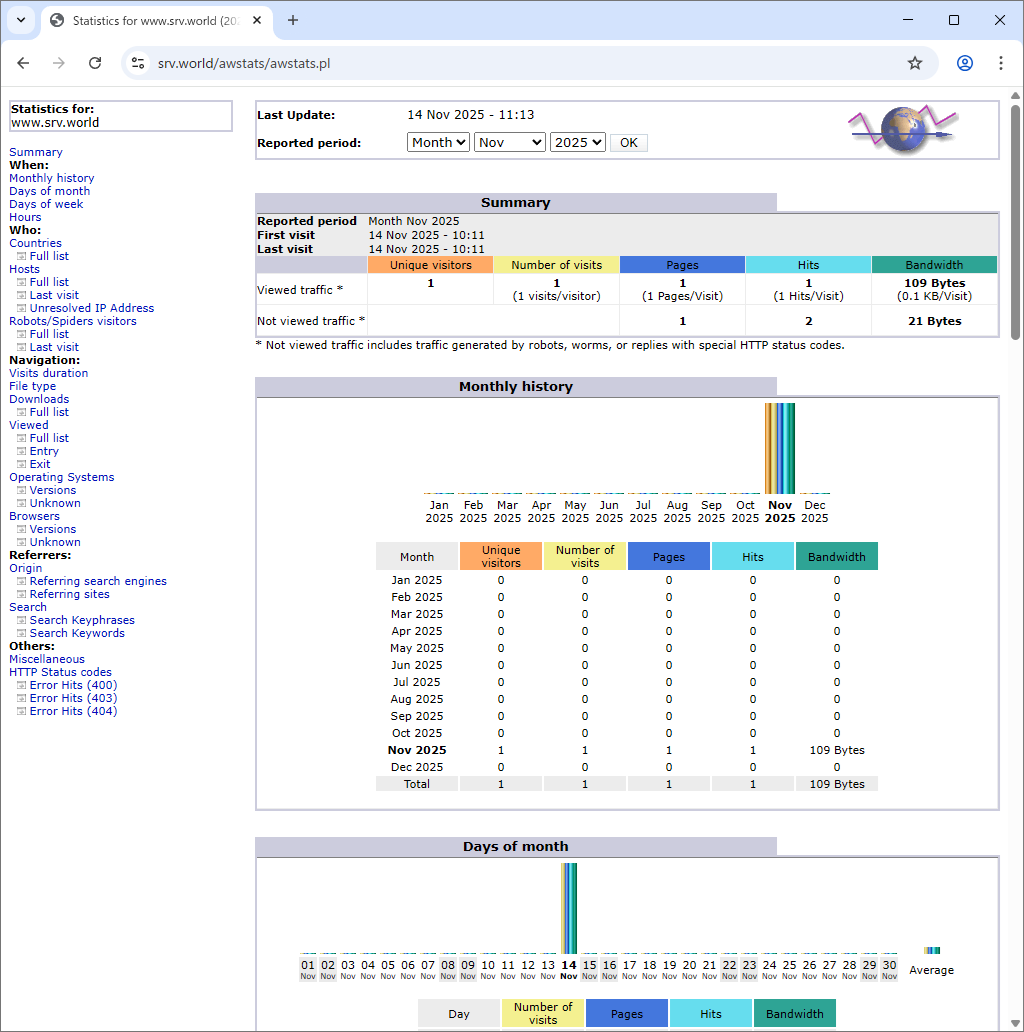Click icon beside Referring sites
This screenshot has height=1032, width=1024.
pos(22,594)
